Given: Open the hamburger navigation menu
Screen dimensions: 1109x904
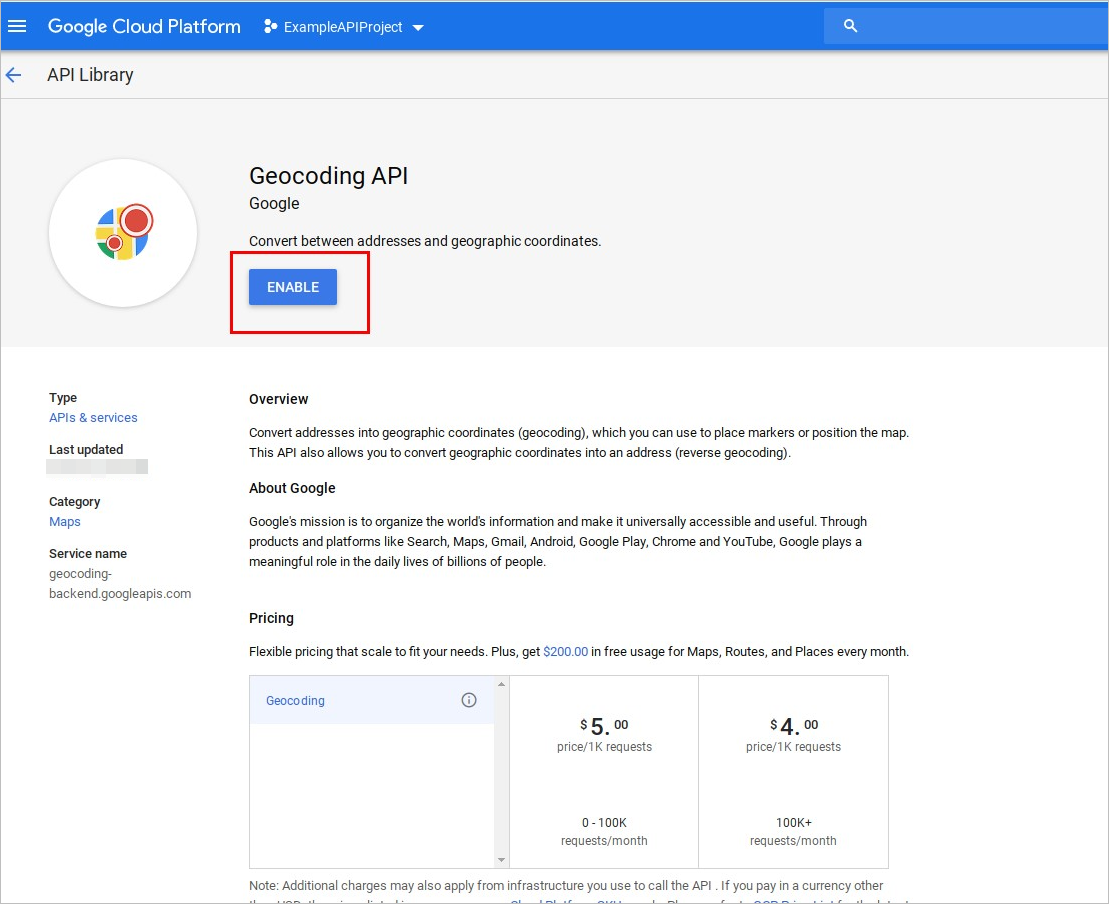Looking at the screenshot, I should coord(17,26).
